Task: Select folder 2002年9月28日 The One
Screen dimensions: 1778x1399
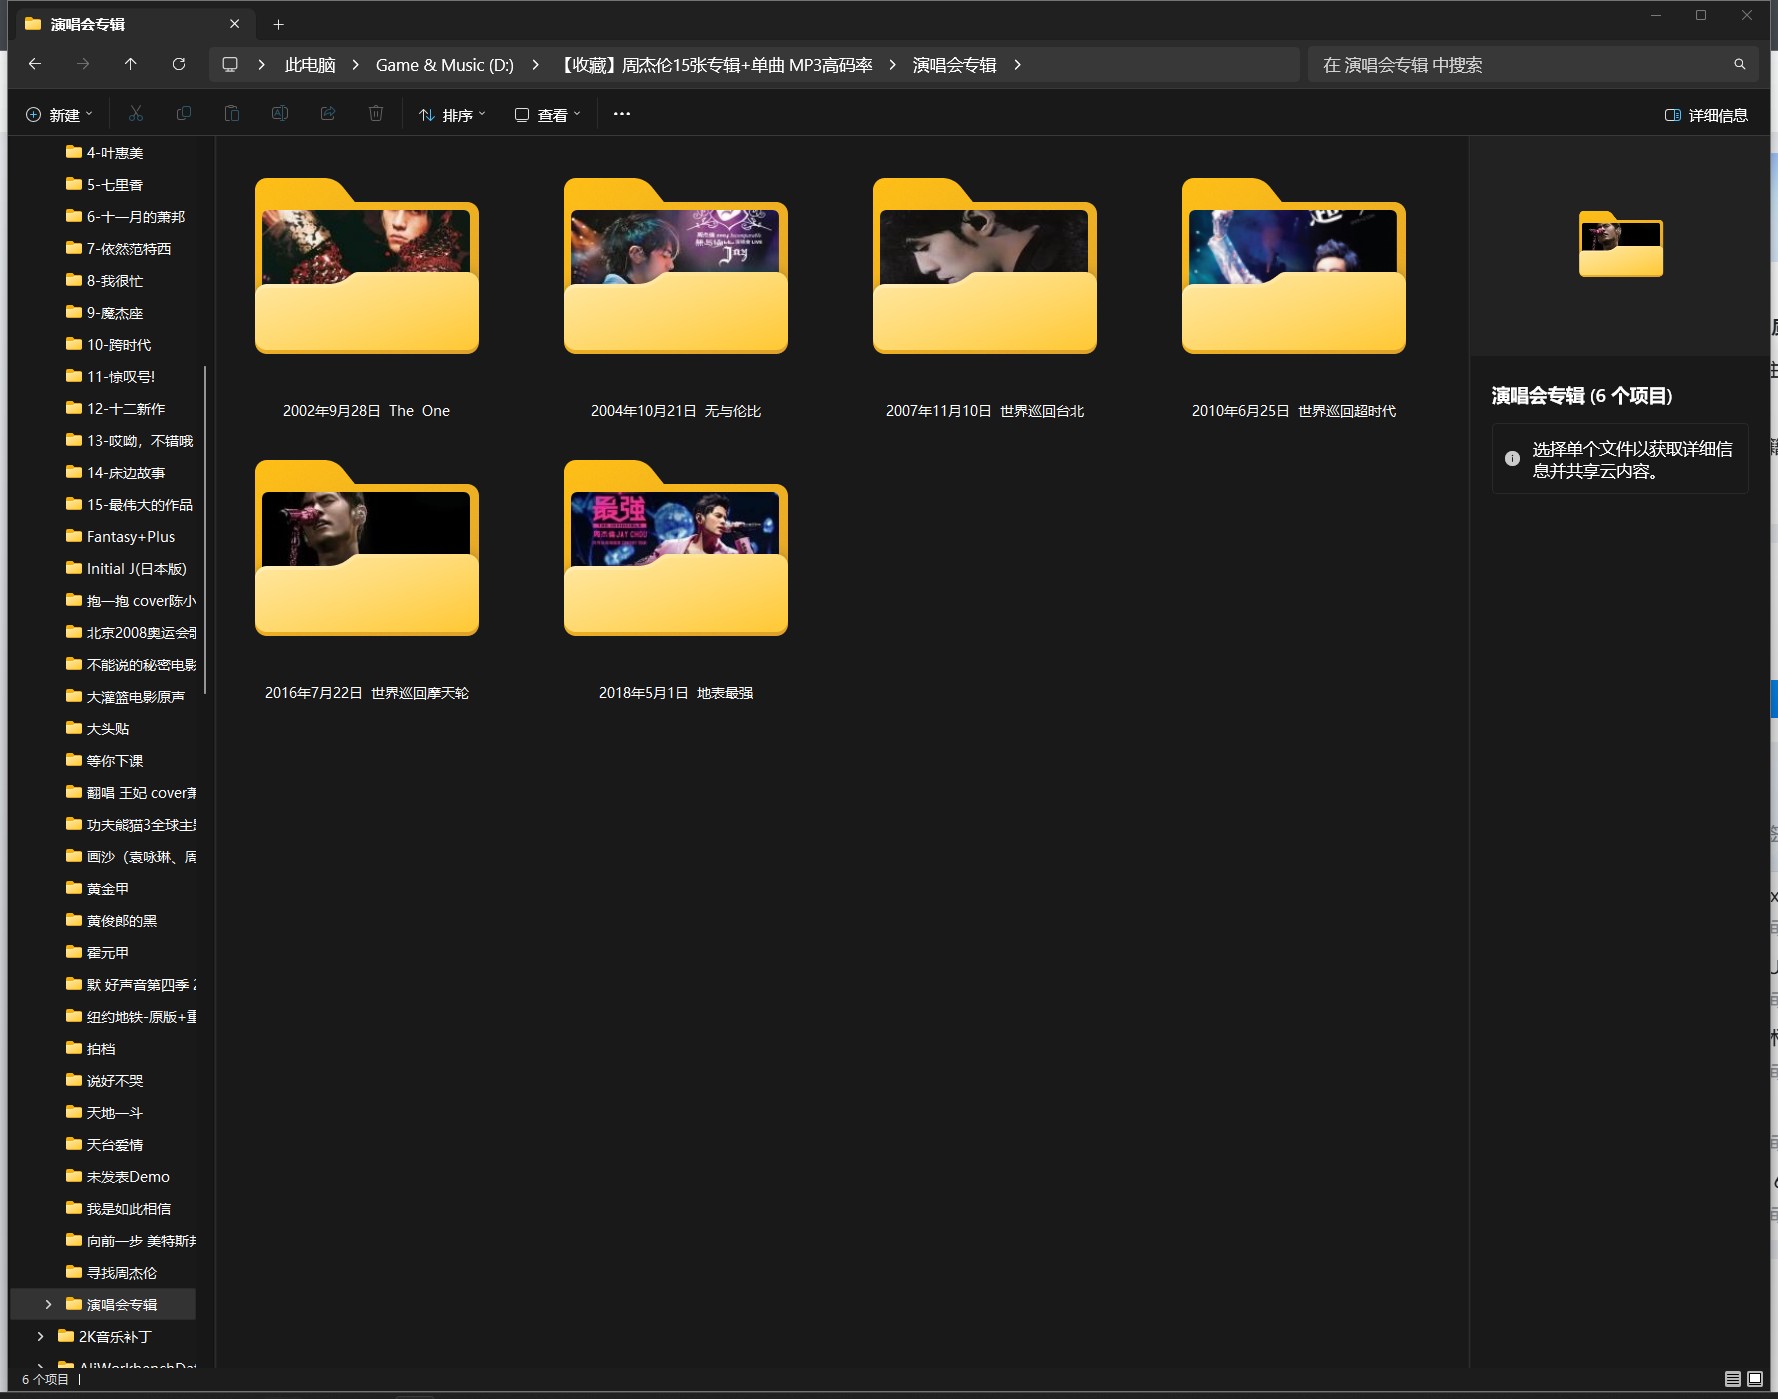Action: [x=367, y=297]
